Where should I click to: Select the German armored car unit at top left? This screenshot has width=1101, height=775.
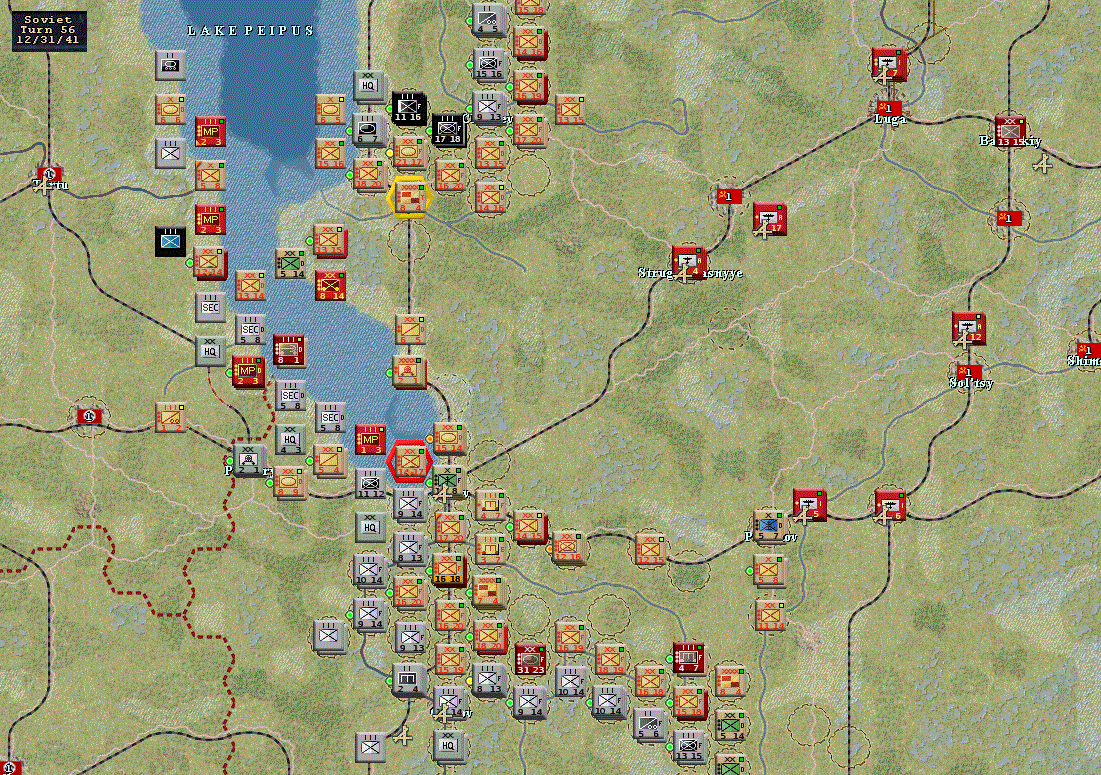click(x=171, y=65)
